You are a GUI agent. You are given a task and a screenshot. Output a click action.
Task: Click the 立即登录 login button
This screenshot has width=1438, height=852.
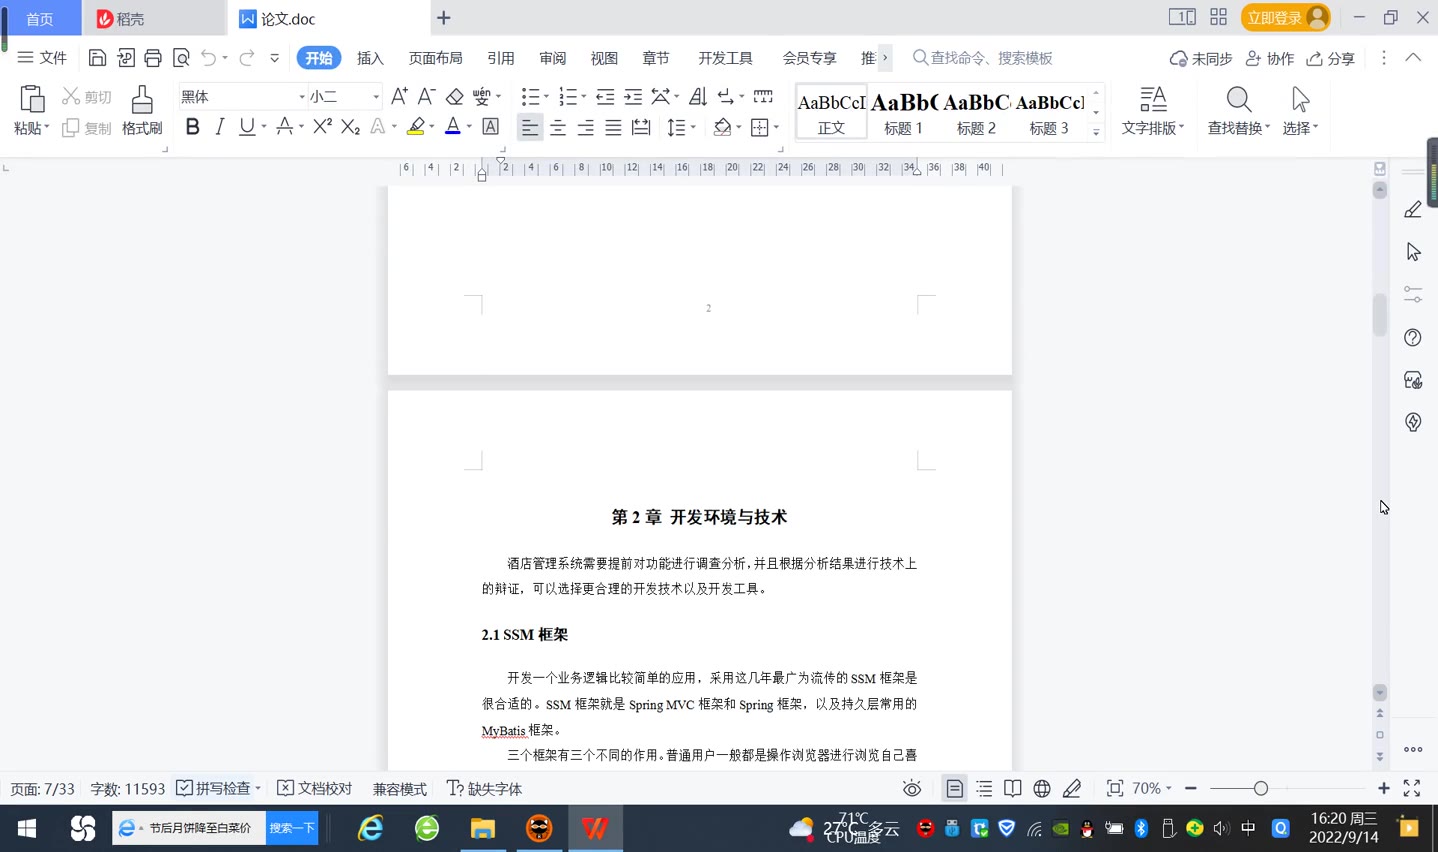(1286, 18)
